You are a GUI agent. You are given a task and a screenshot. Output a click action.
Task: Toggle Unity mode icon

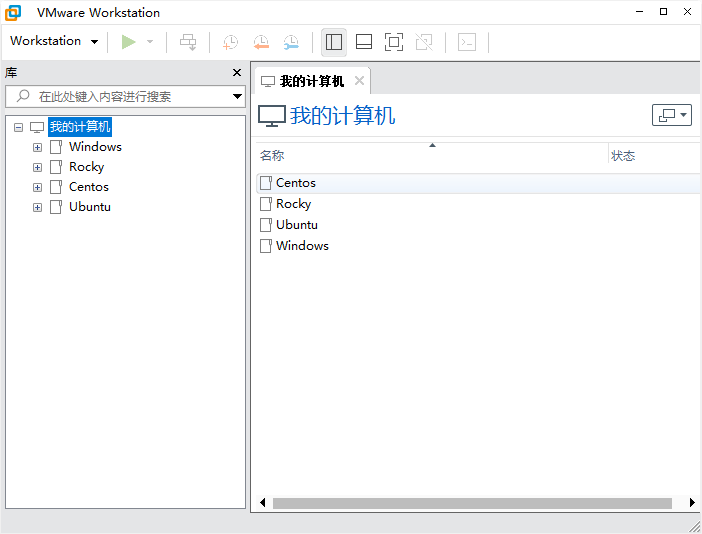coord(424,42)
